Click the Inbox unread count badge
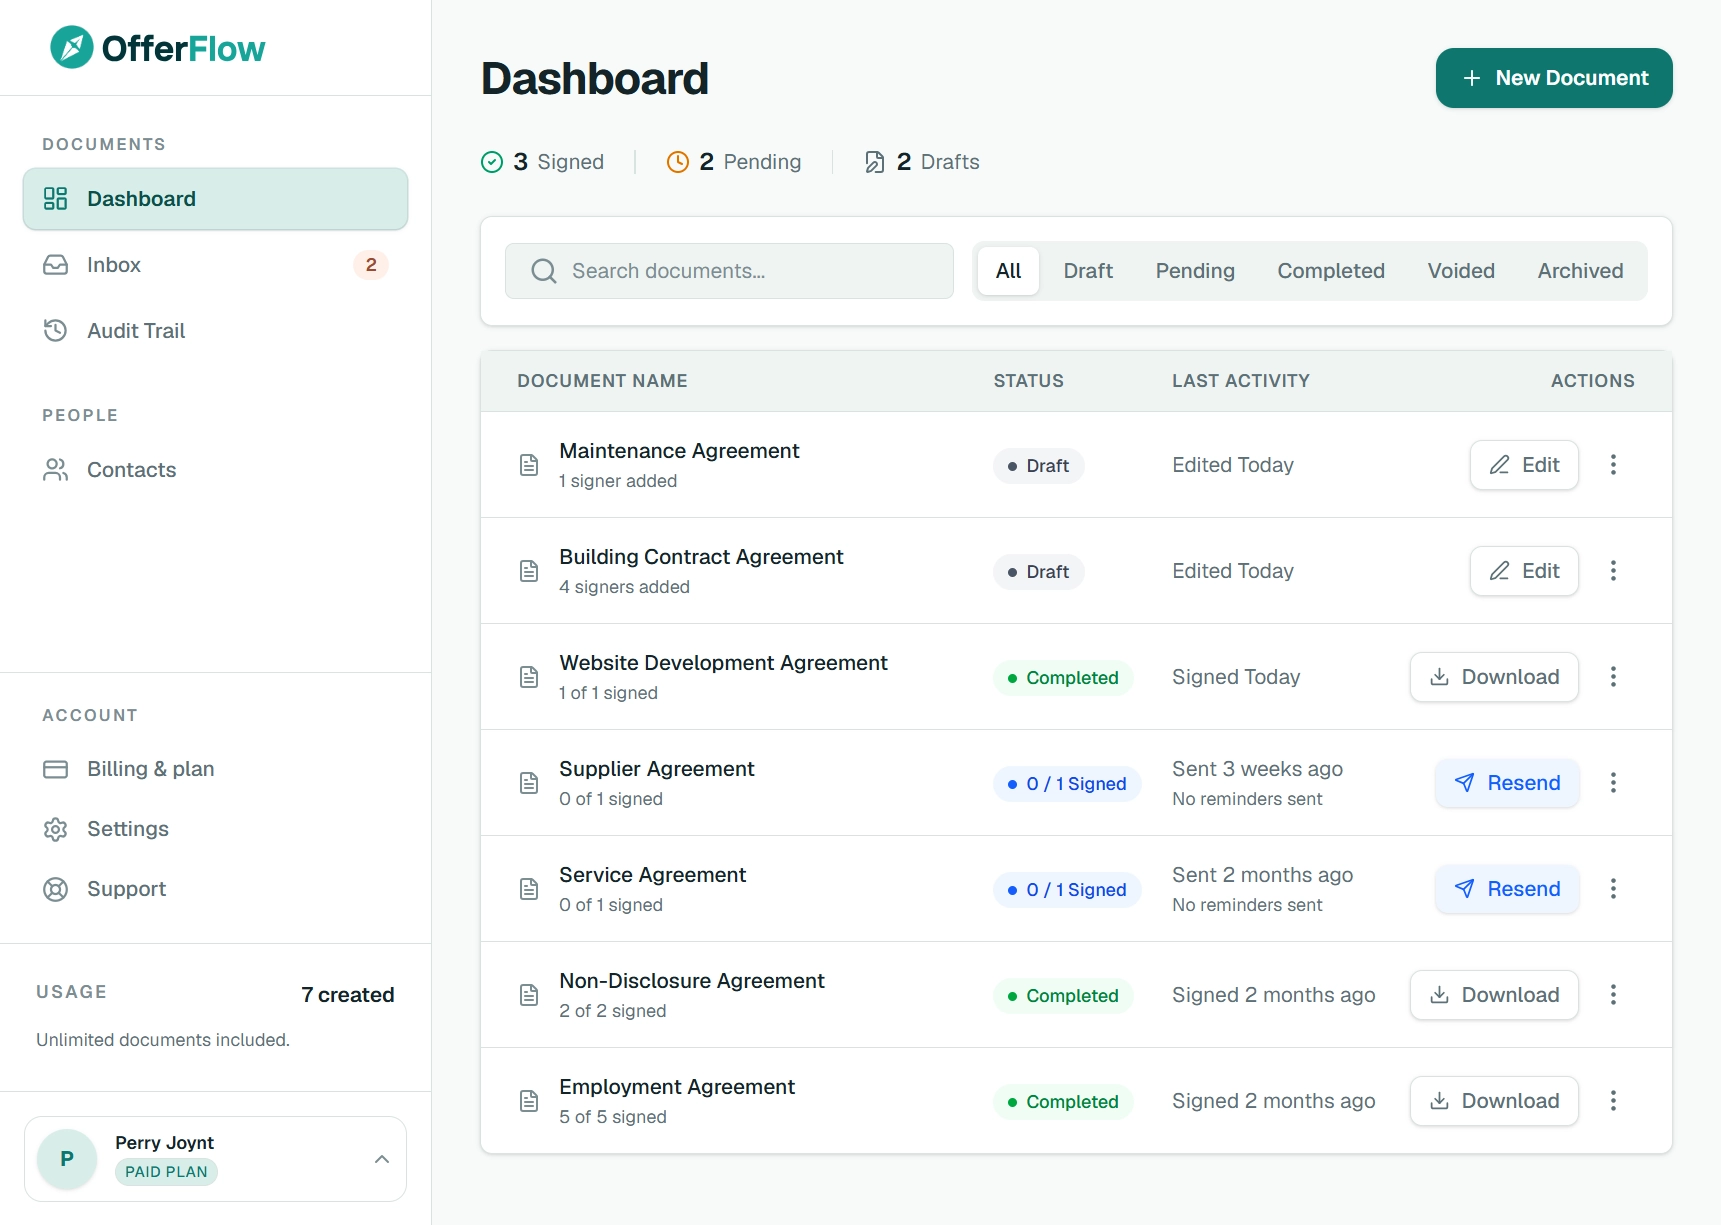 (x=371, y=265)
